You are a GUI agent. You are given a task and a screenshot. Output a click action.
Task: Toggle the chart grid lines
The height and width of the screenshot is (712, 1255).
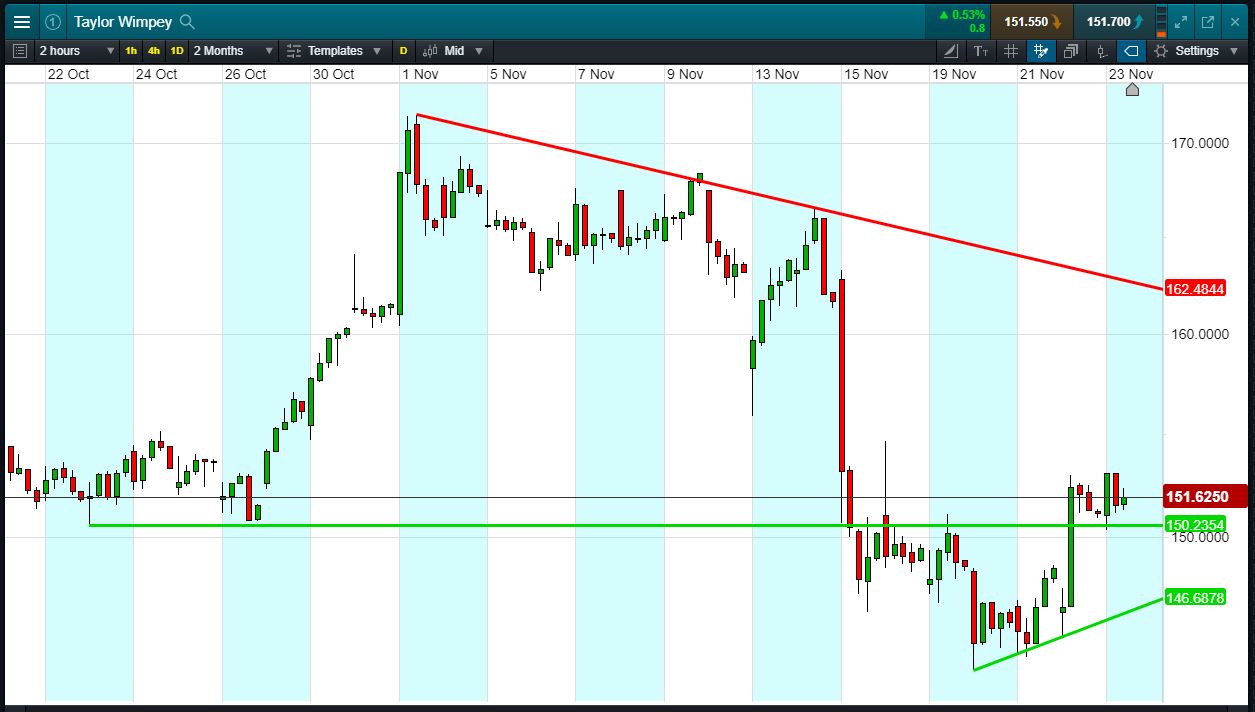coord(1011,51)
